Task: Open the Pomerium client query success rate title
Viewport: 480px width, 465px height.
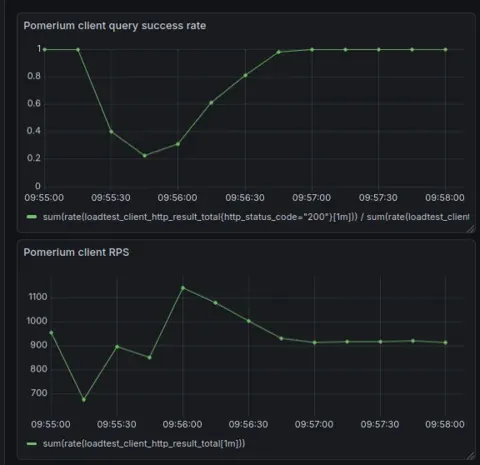Action: (115, 26)
